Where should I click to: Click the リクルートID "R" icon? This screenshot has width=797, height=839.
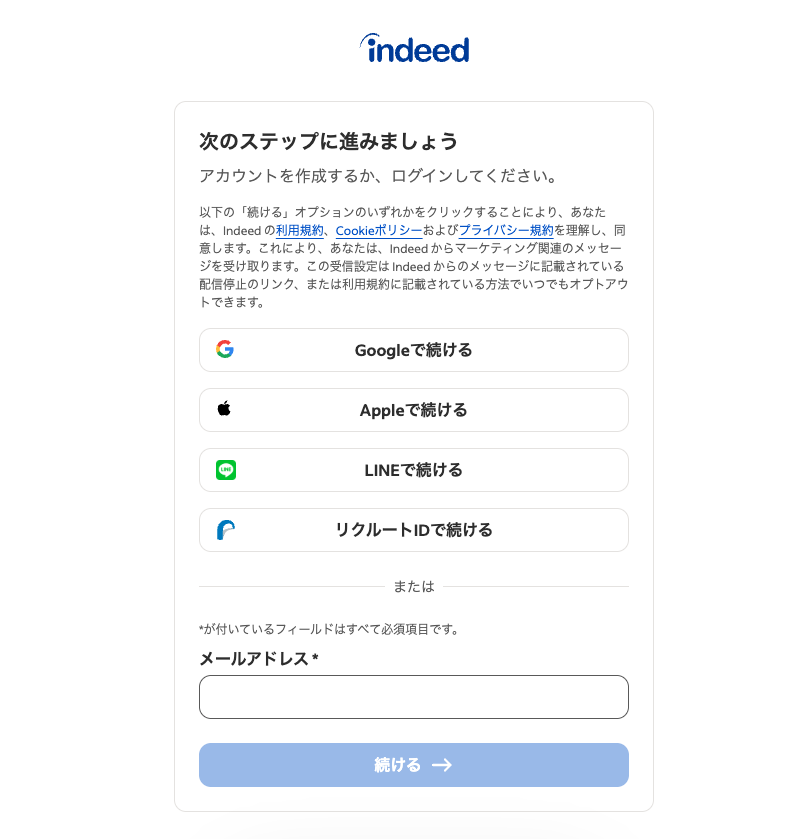coord(226,529)
